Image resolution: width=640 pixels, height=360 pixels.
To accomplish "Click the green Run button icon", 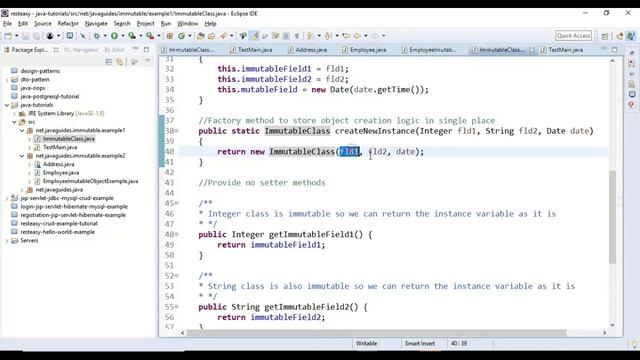I will coord(114,36).
